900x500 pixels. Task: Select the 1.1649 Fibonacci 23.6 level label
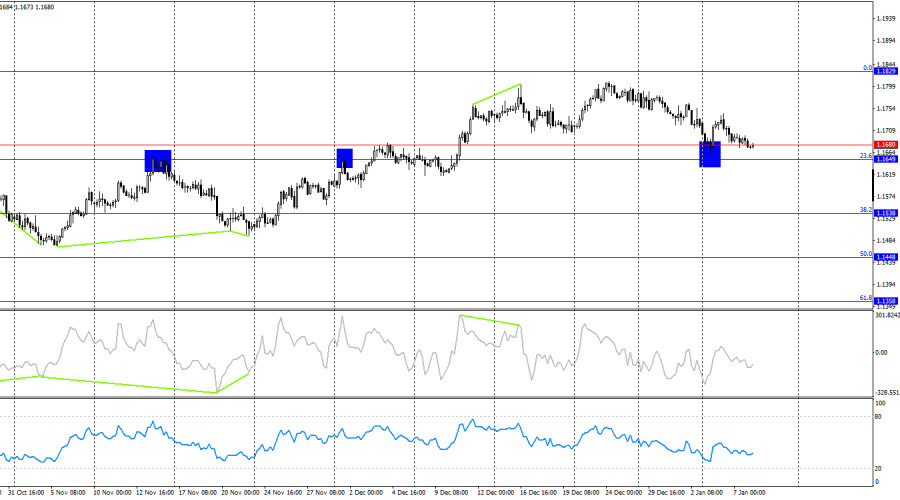885,159
